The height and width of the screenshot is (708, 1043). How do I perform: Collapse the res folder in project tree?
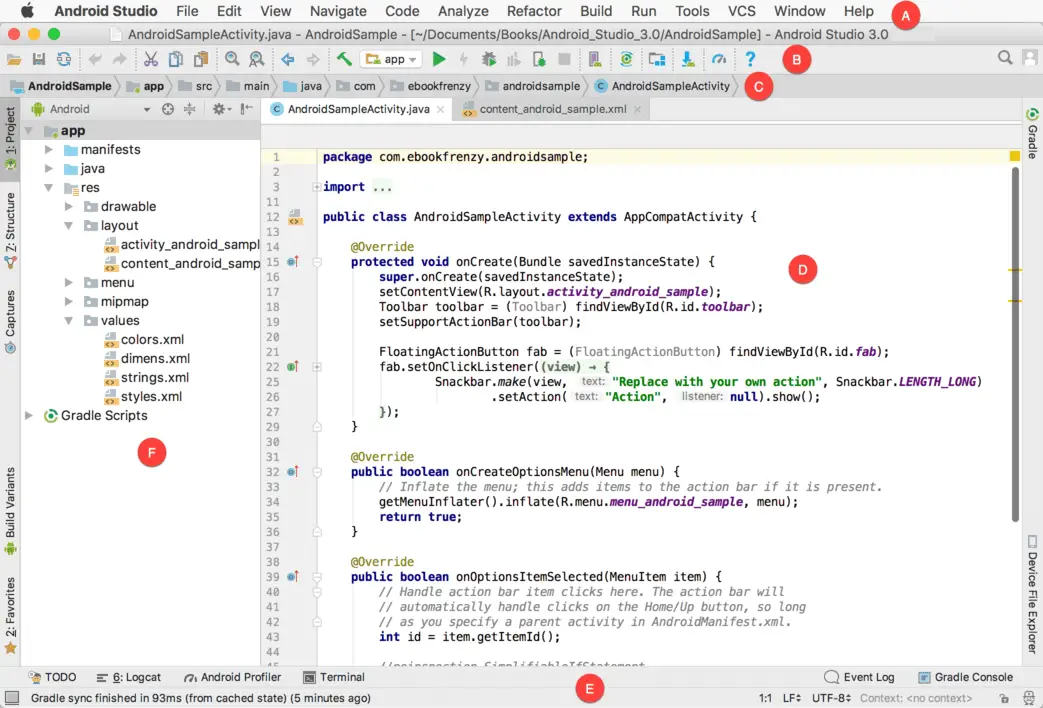48,188
